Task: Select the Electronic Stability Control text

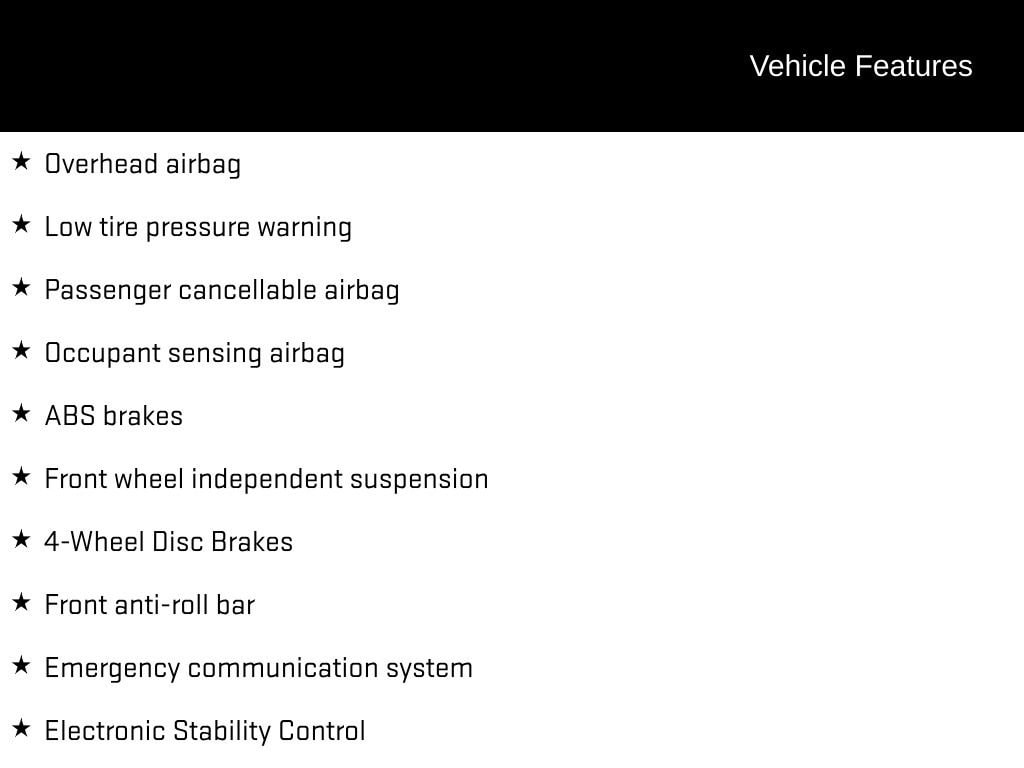Action: 205,731
